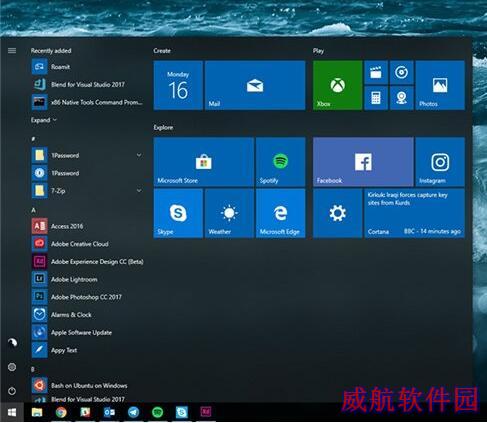487x423 pixels.
Task: Open the Groove Music small tile
Action: [402, 72]
